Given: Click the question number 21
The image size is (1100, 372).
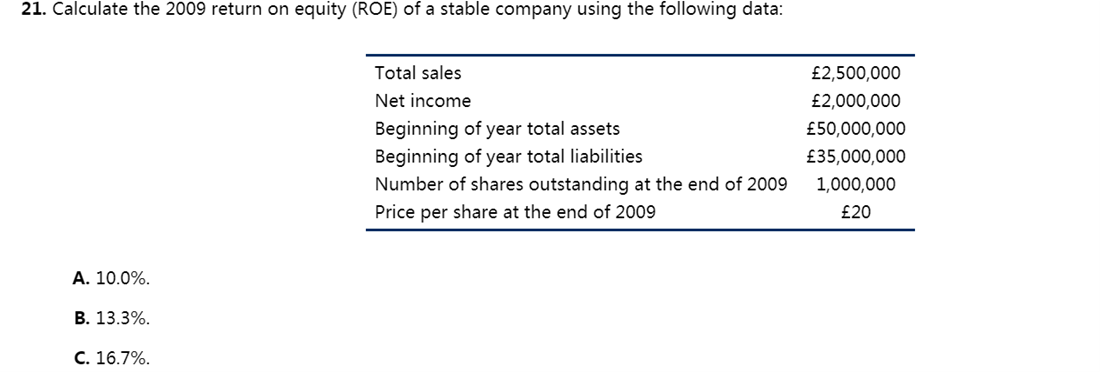Looking at the screenshot, I should tap(34, 10).
